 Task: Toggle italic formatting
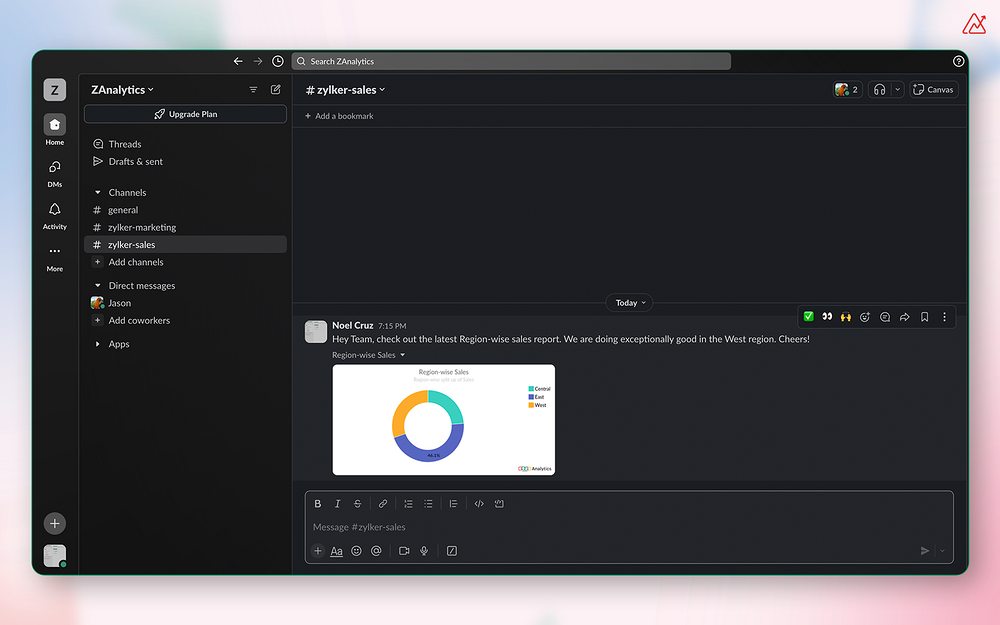tap(337, 504)
